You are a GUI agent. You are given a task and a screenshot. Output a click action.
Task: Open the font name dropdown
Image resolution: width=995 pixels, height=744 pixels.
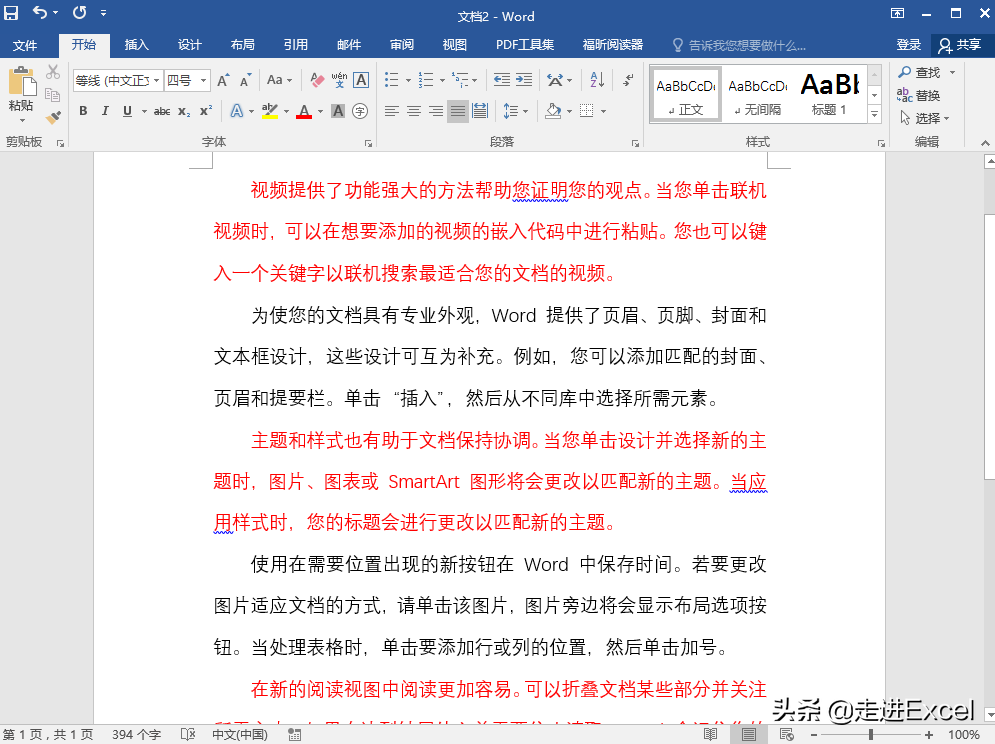(x=156, y=81)
